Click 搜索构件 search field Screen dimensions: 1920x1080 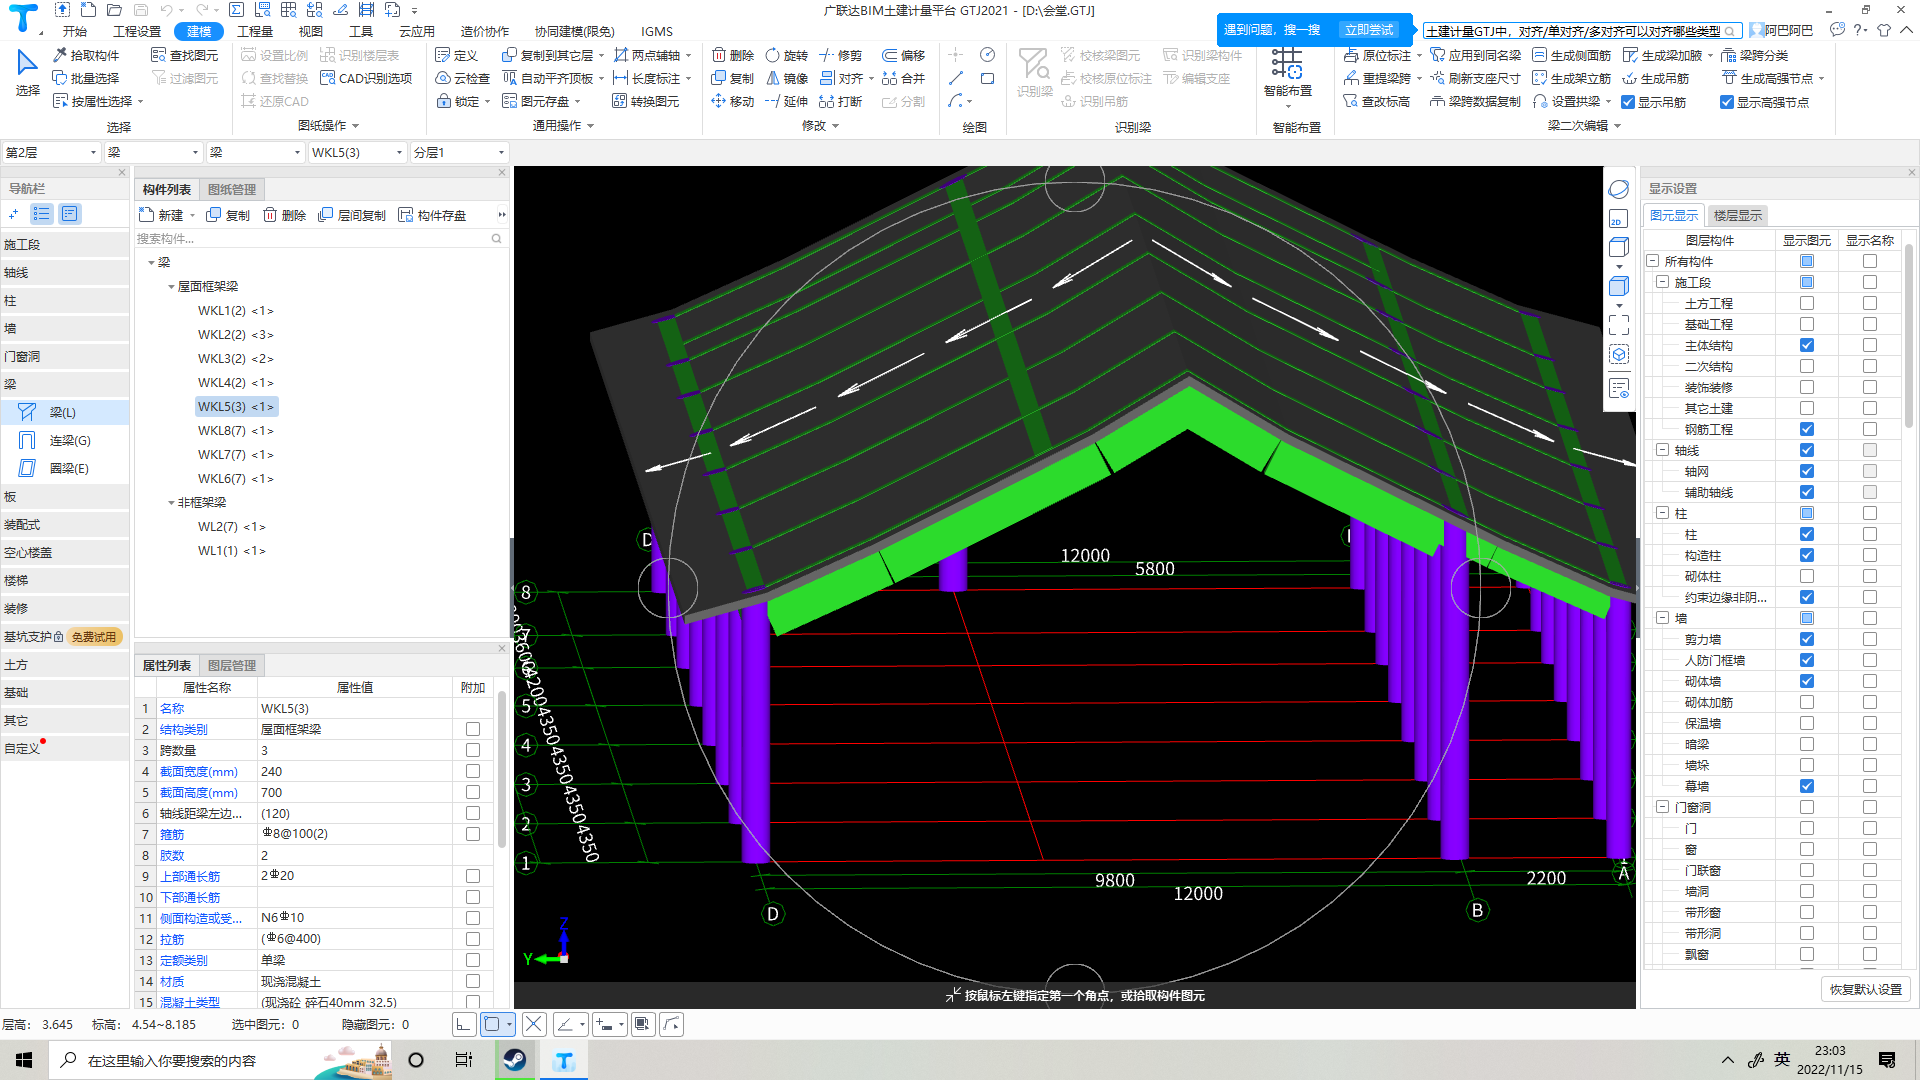(318, 238)
